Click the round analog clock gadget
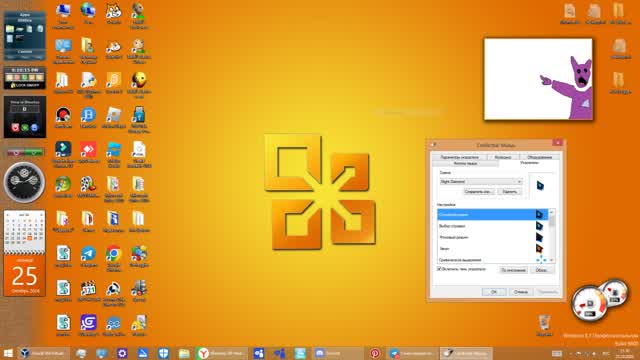 coord(24,182)
